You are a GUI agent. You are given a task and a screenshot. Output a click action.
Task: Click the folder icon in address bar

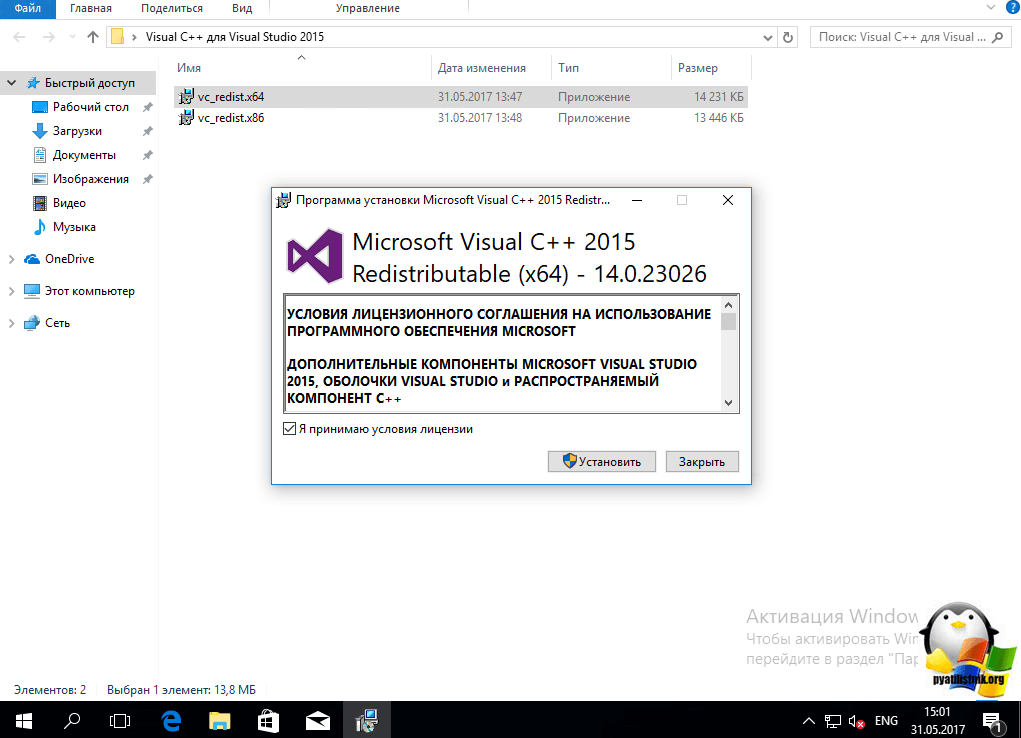[x=117, y=36]
